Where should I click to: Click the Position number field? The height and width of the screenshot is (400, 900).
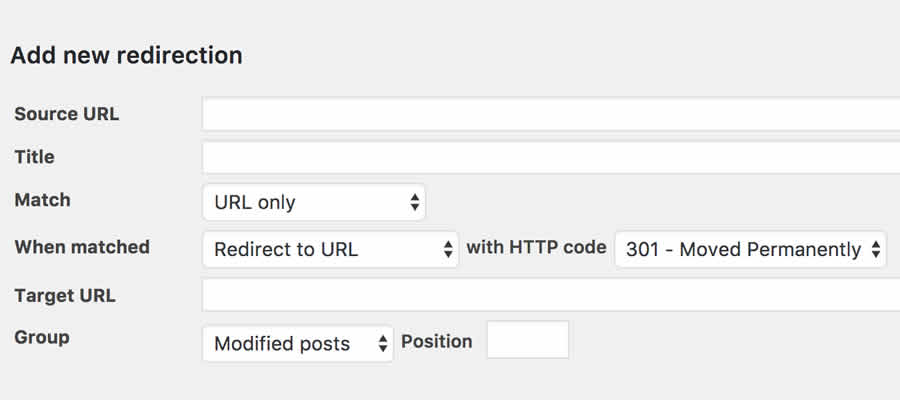pyautogui.click(x=528, y=340)
